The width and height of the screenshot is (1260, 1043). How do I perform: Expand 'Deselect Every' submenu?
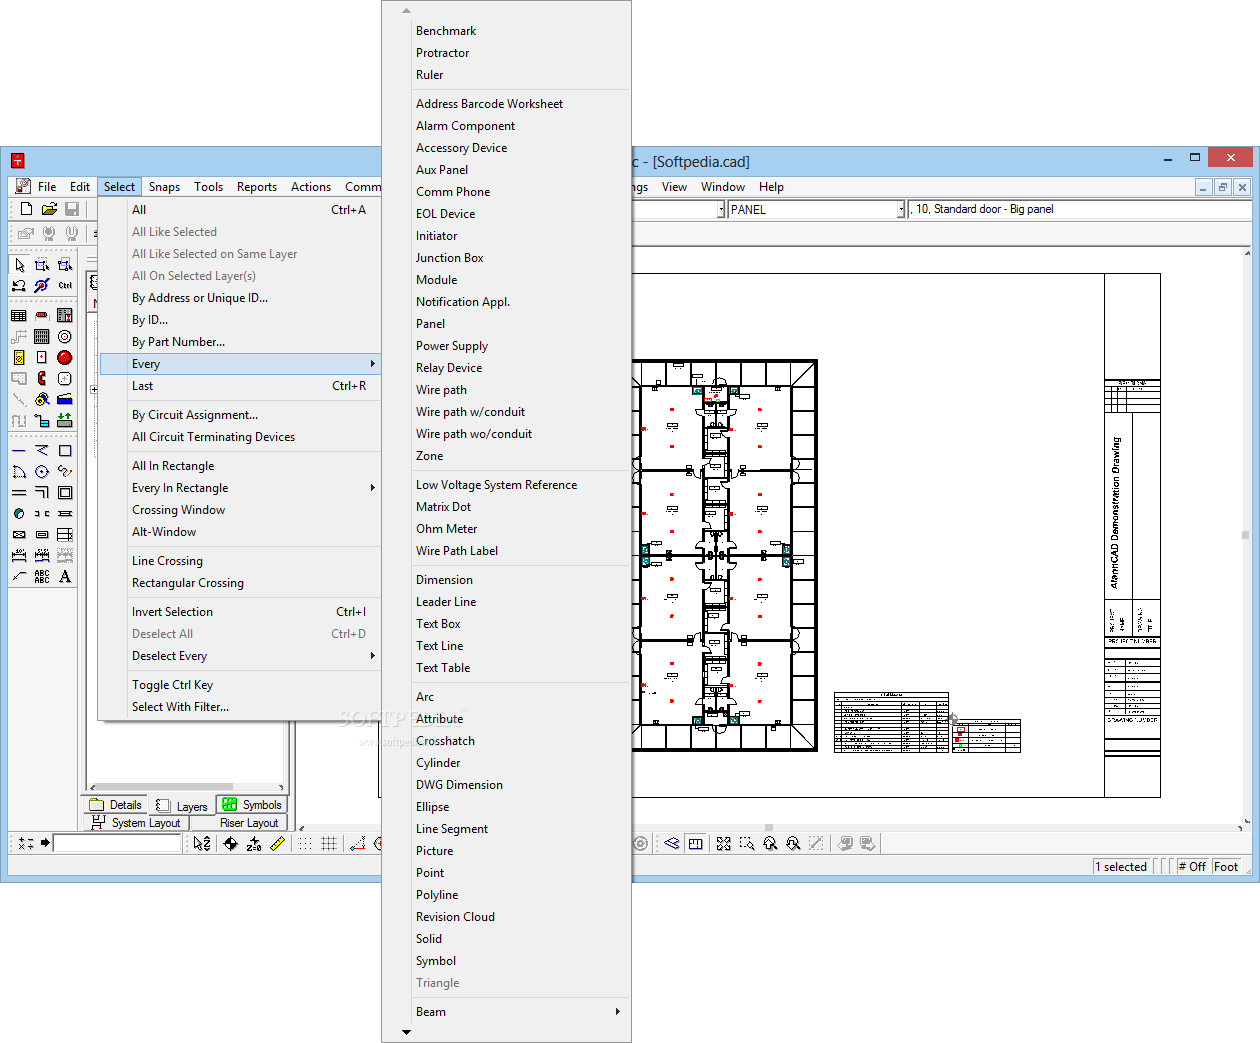coord(372,656)
